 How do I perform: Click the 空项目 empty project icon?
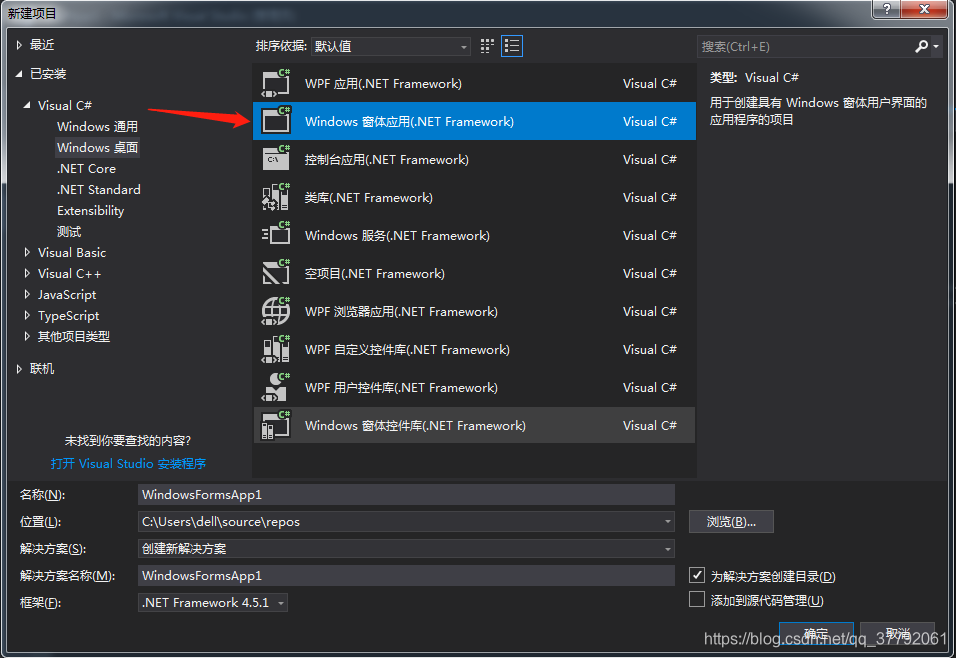pos(276,273)
